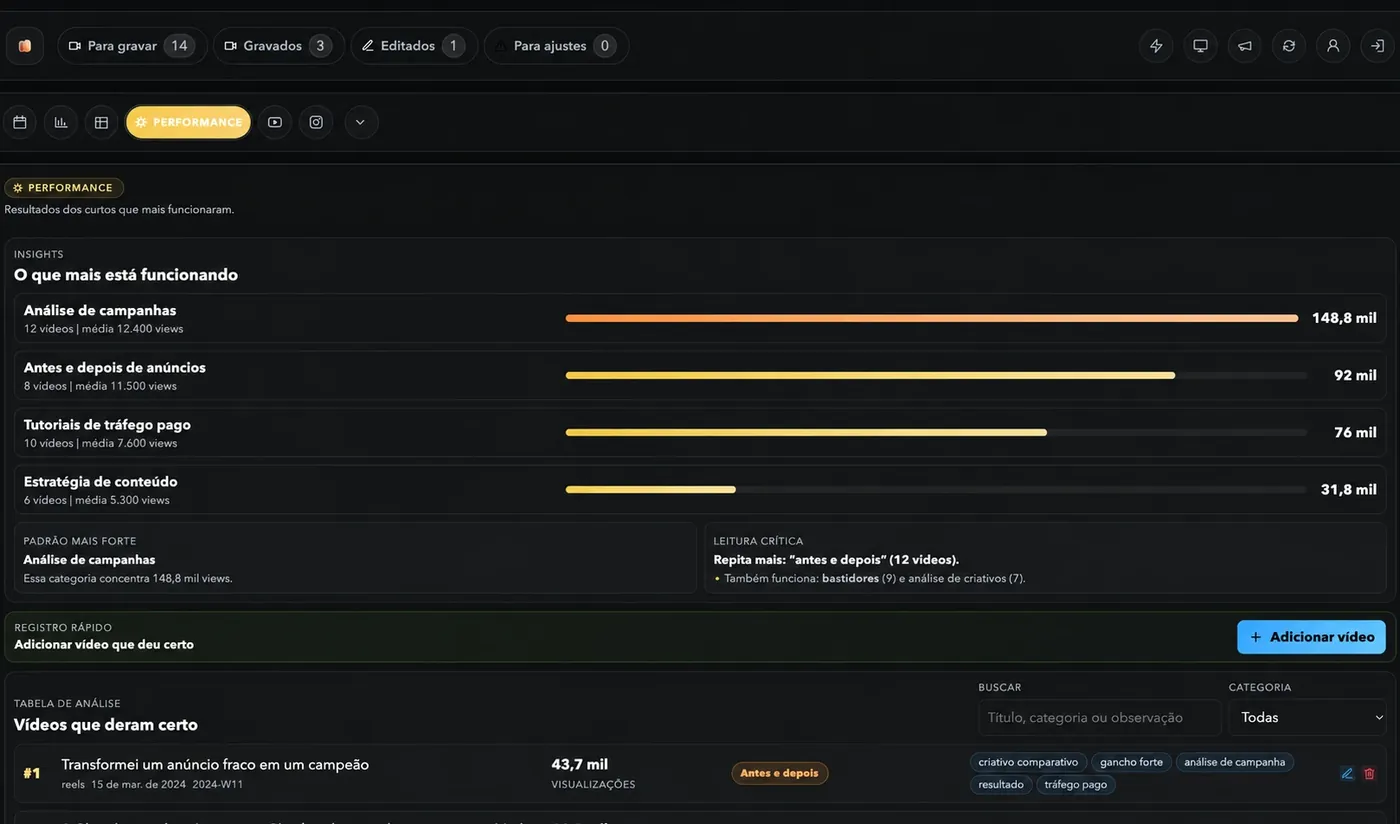Click the logout icon
Image resolution: width=1400 pixels, height=824 pixels.
click(x=1377, y=46)
